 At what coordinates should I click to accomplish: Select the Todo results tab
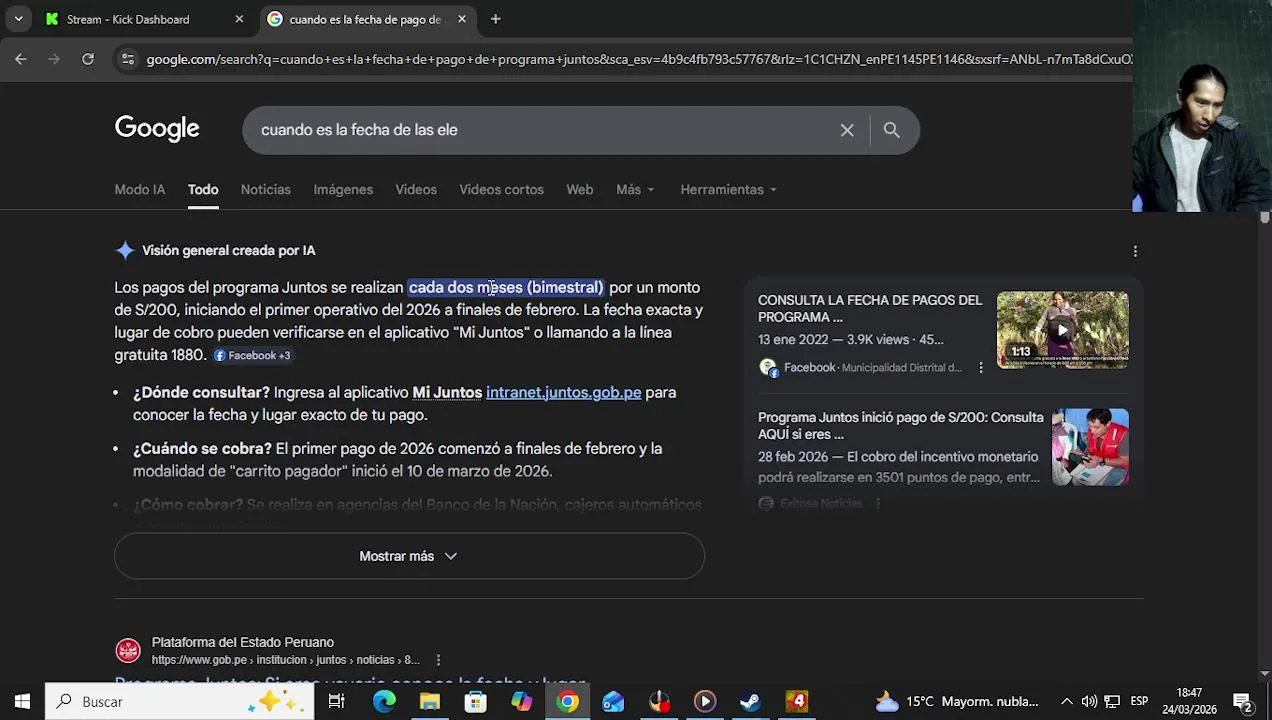coord(203,189)
